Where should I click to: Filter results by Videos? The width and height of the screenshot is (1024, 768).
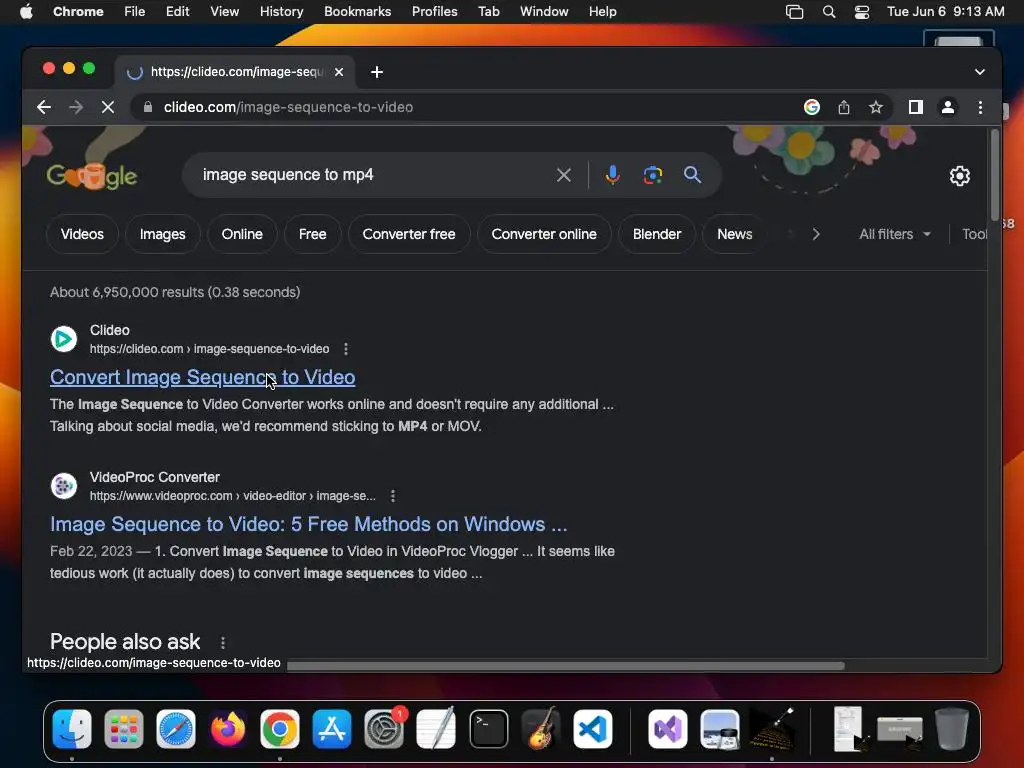[82, 234]
